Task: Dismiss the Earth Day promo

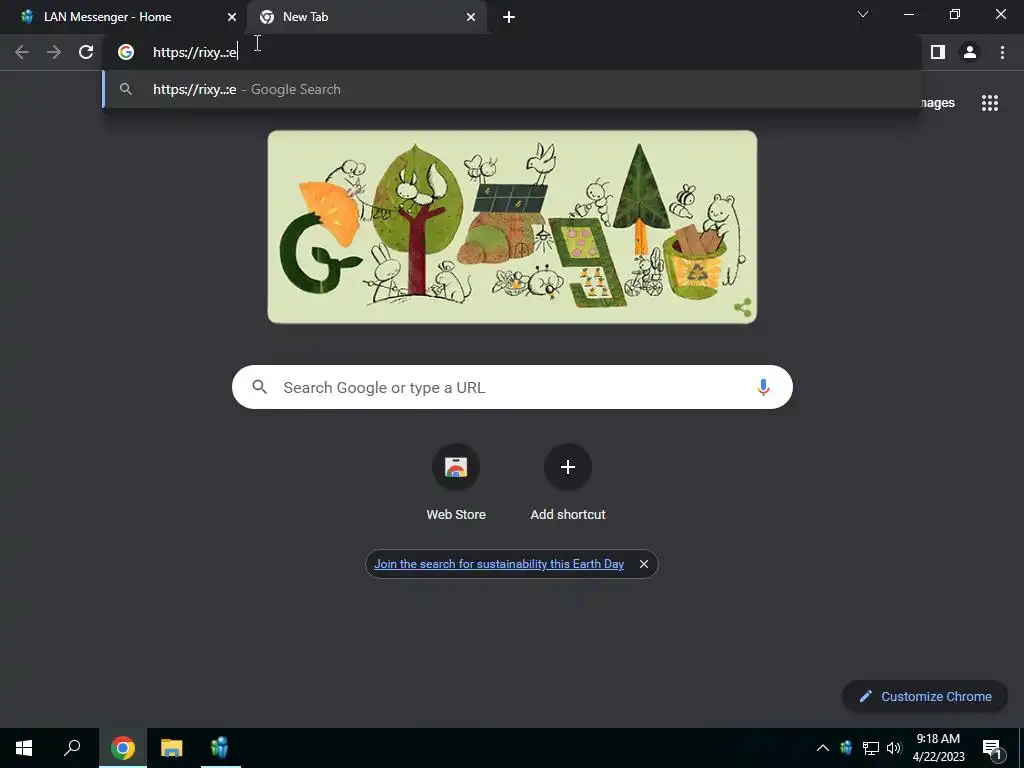Action: 643,564
